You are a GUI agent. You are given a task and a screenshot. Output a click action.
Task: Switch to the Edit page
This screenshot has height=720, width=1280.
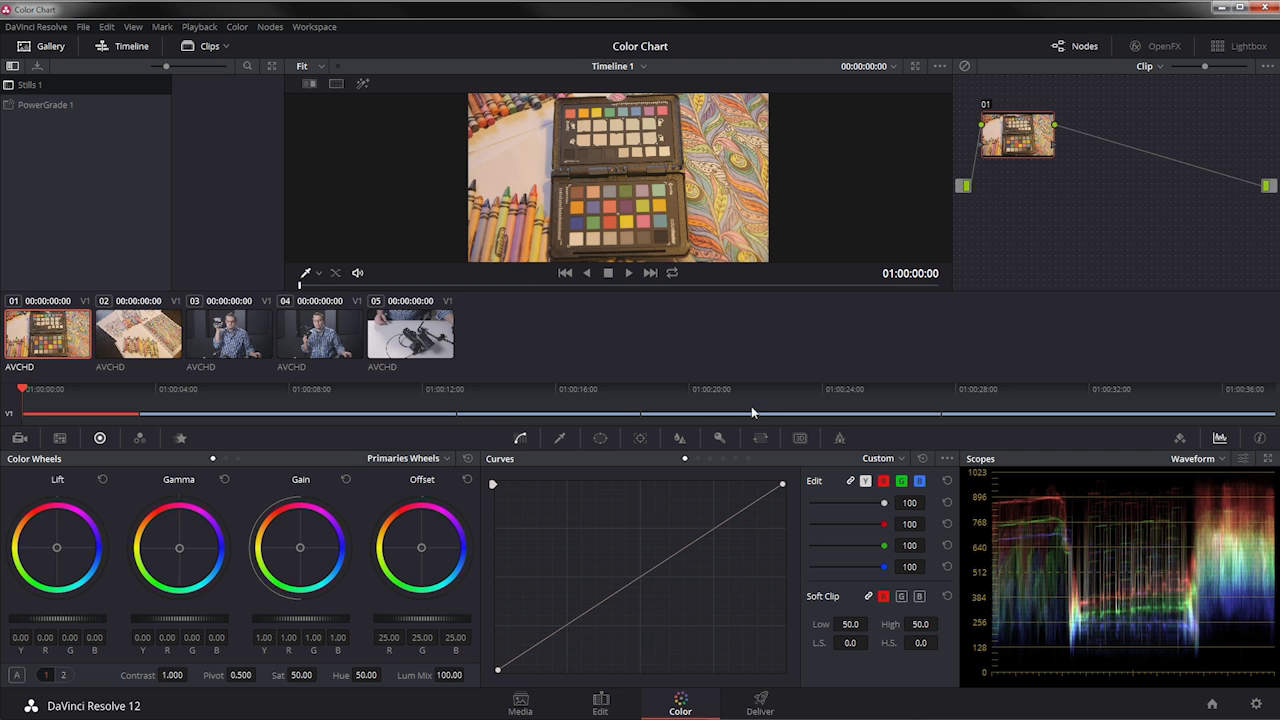(600, 704)
